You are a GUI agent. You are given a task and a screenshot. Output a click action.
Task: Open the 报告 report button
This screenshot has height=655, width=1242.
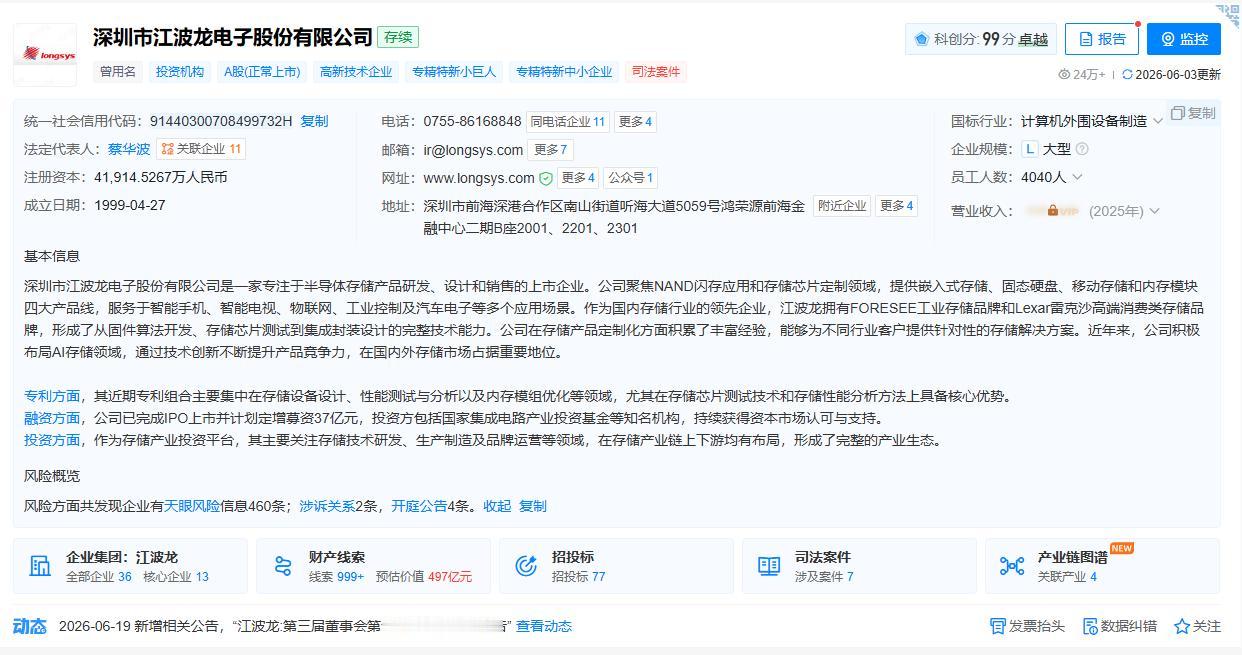[1101, 39]
